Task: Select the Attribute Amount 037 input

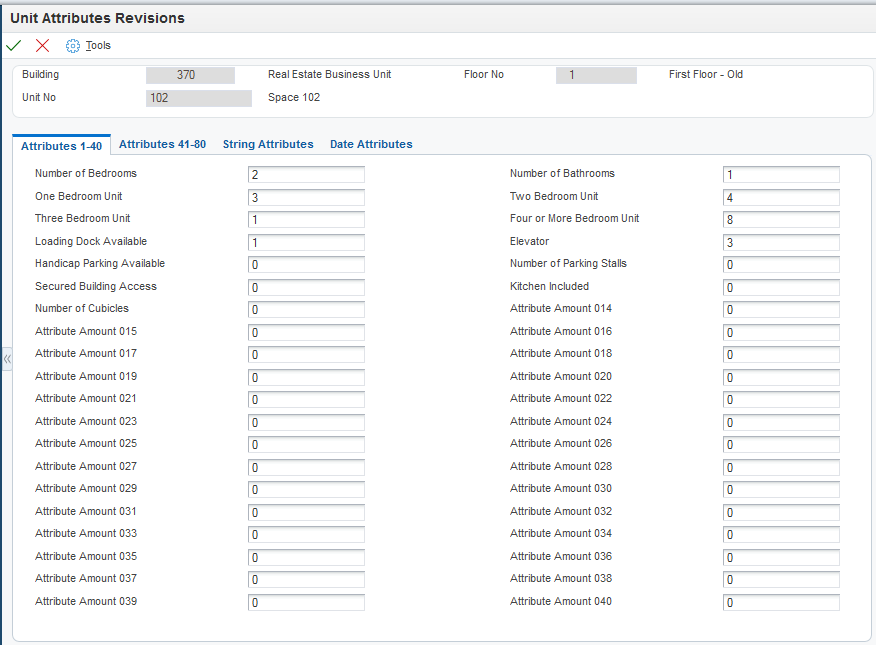Action: 306,580
